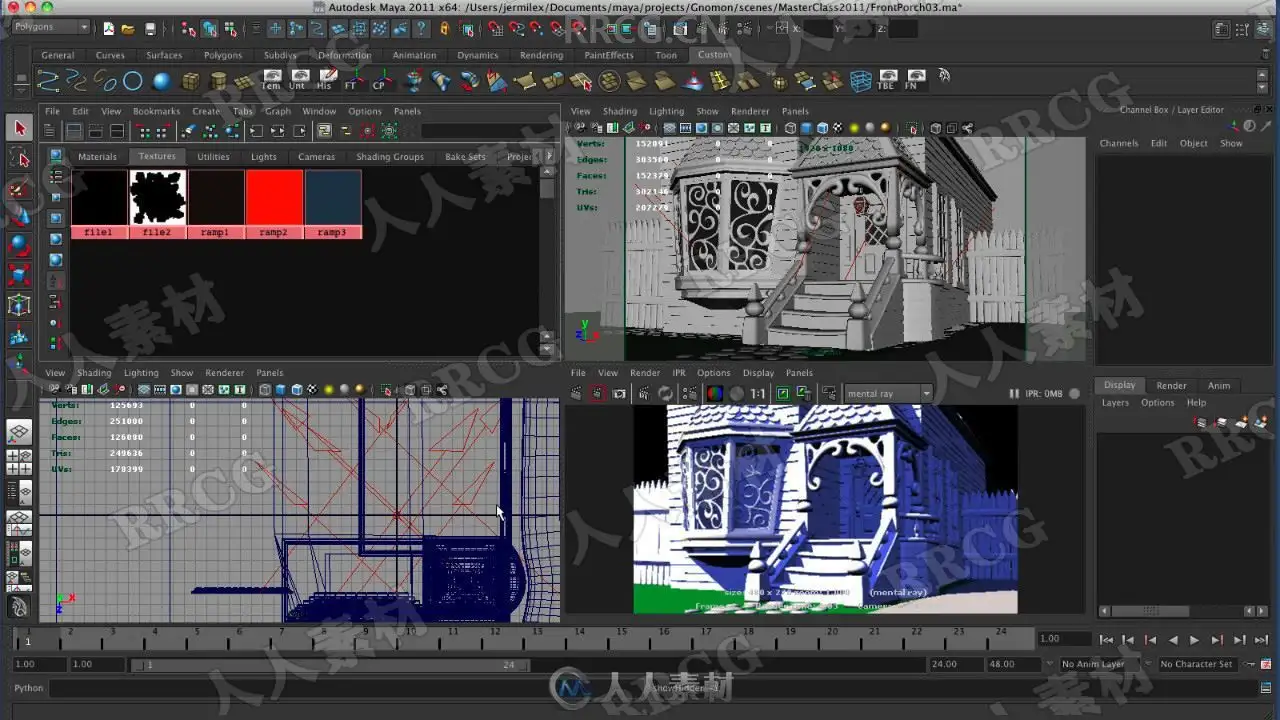This screenshot has height=720, width=1280.
Task: Click the CP center pivot shelf icon
Action: coord(380,81)
